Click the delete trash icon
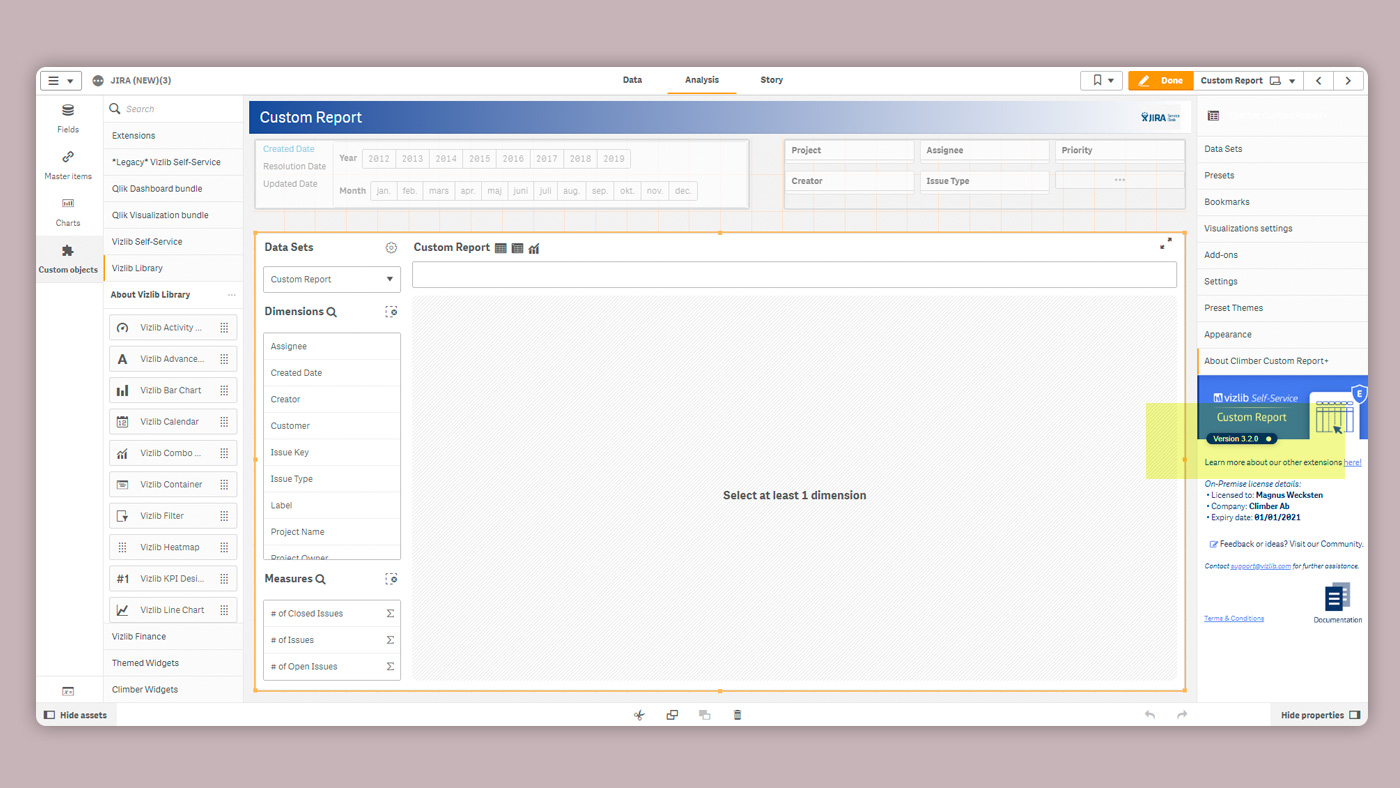 (x=738, y=715)
